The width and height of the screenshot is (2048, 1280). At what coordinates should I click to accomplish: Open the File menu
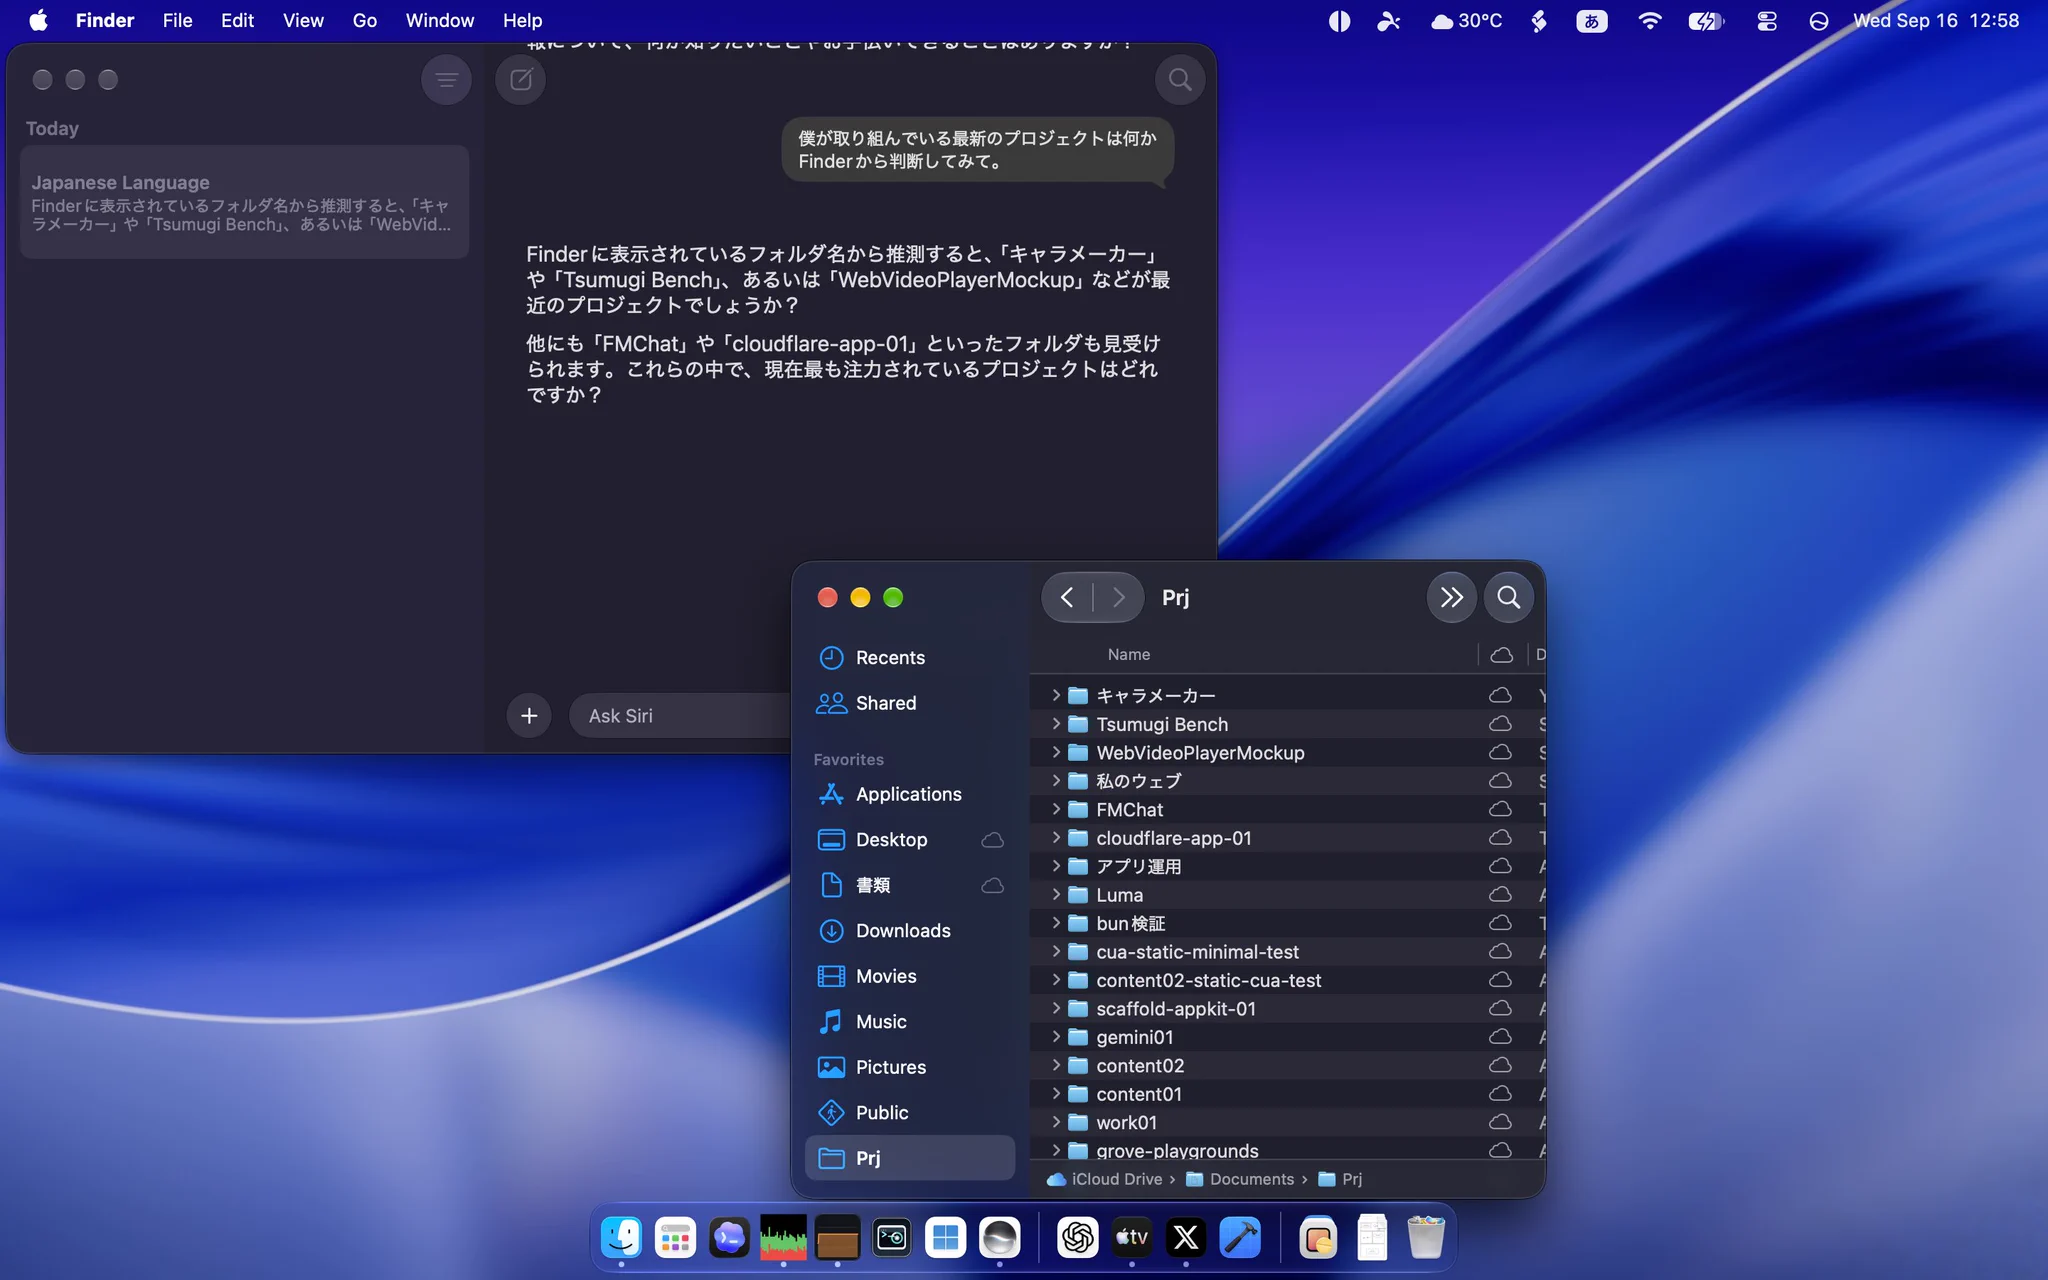tap(177, 20)
